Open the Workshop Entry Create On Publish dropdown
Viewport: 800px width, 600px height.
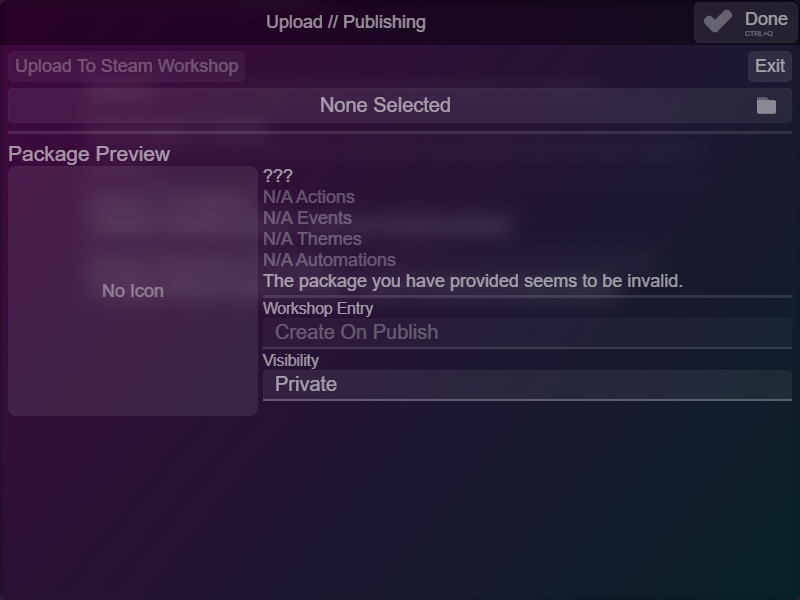527,333
